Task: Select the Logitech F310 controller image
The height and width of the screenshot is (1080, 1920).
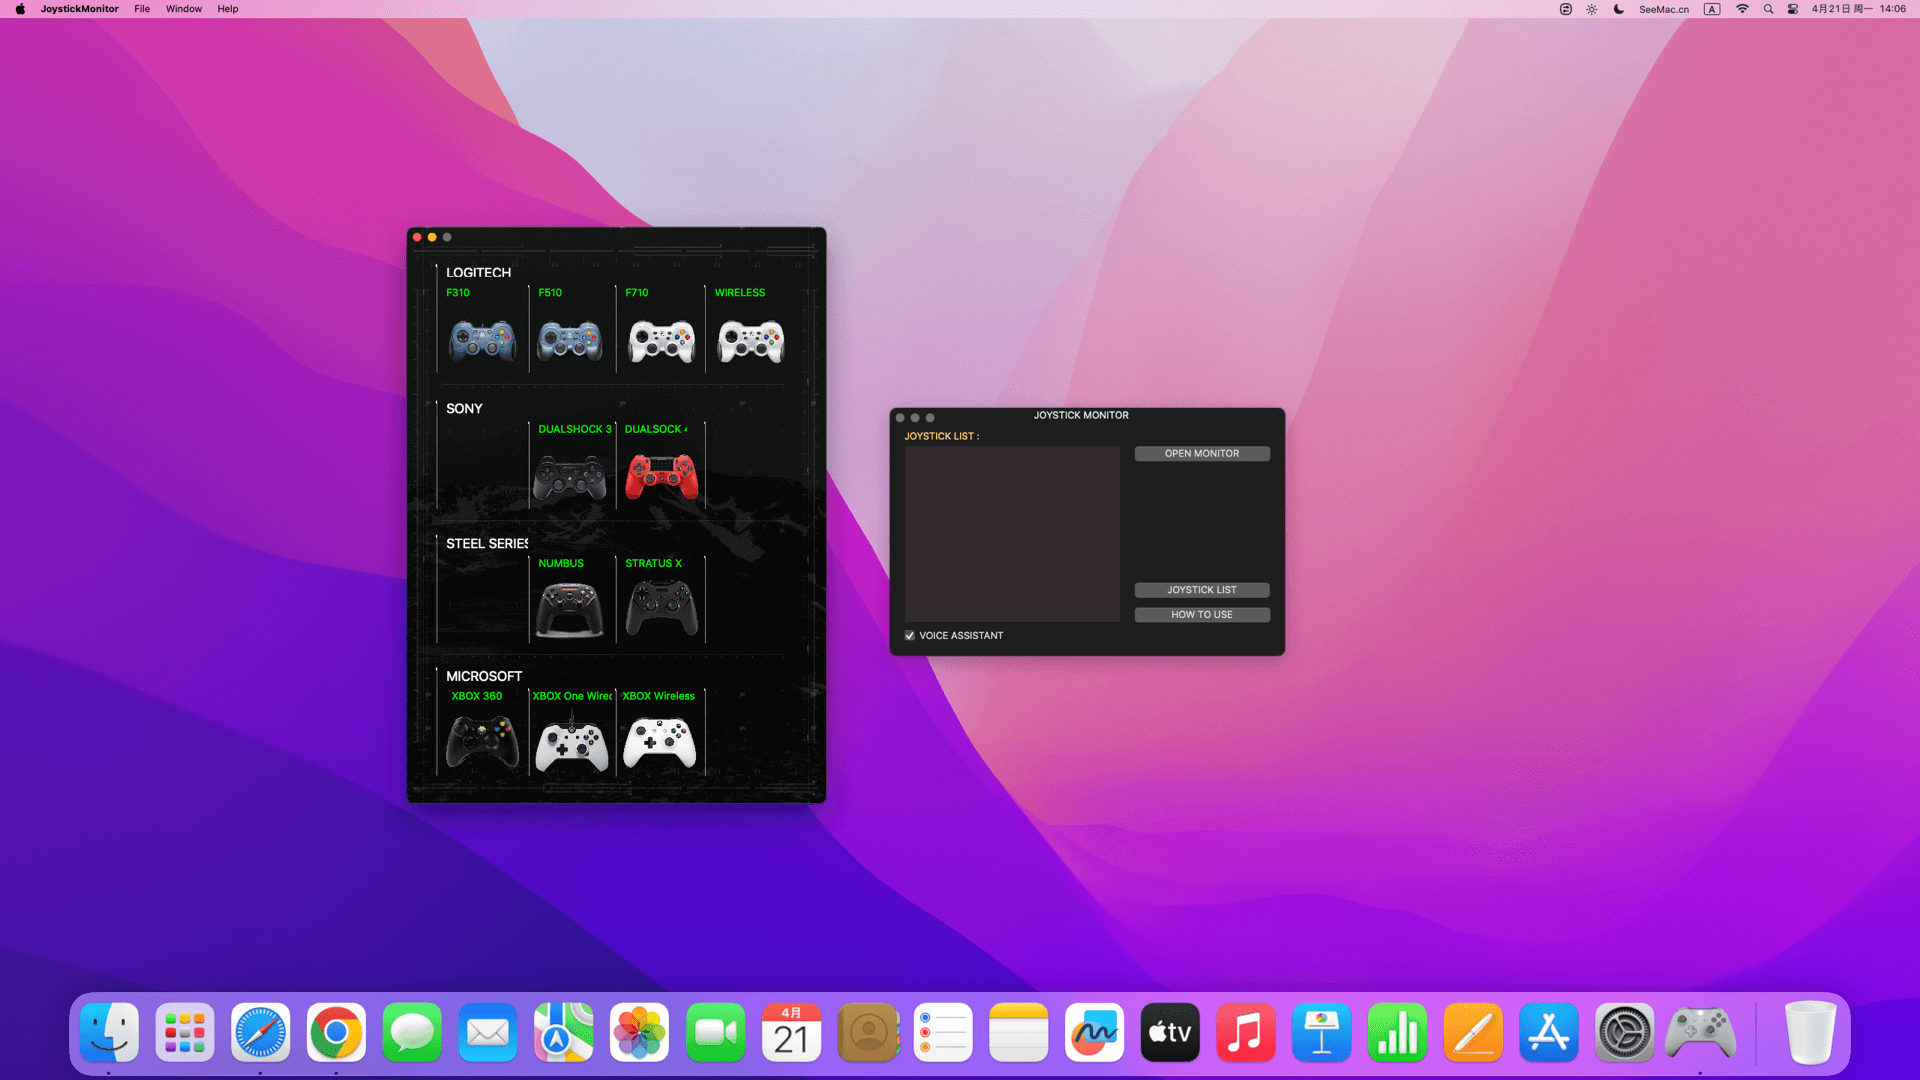Action: (482, 341)
